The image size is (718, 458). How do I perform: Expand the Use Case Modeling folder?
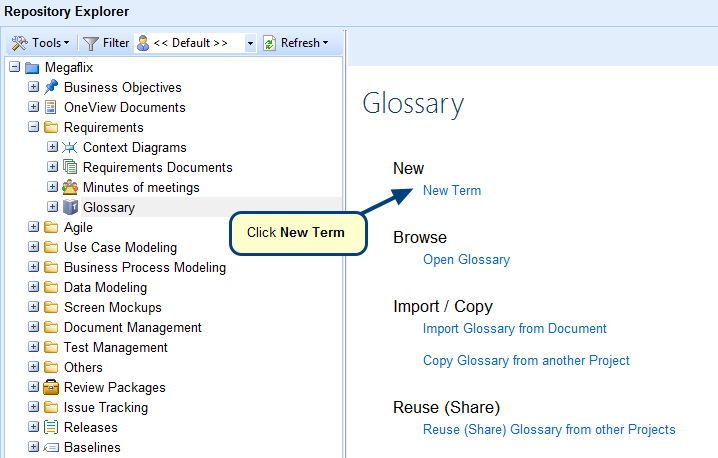[33, 247]
